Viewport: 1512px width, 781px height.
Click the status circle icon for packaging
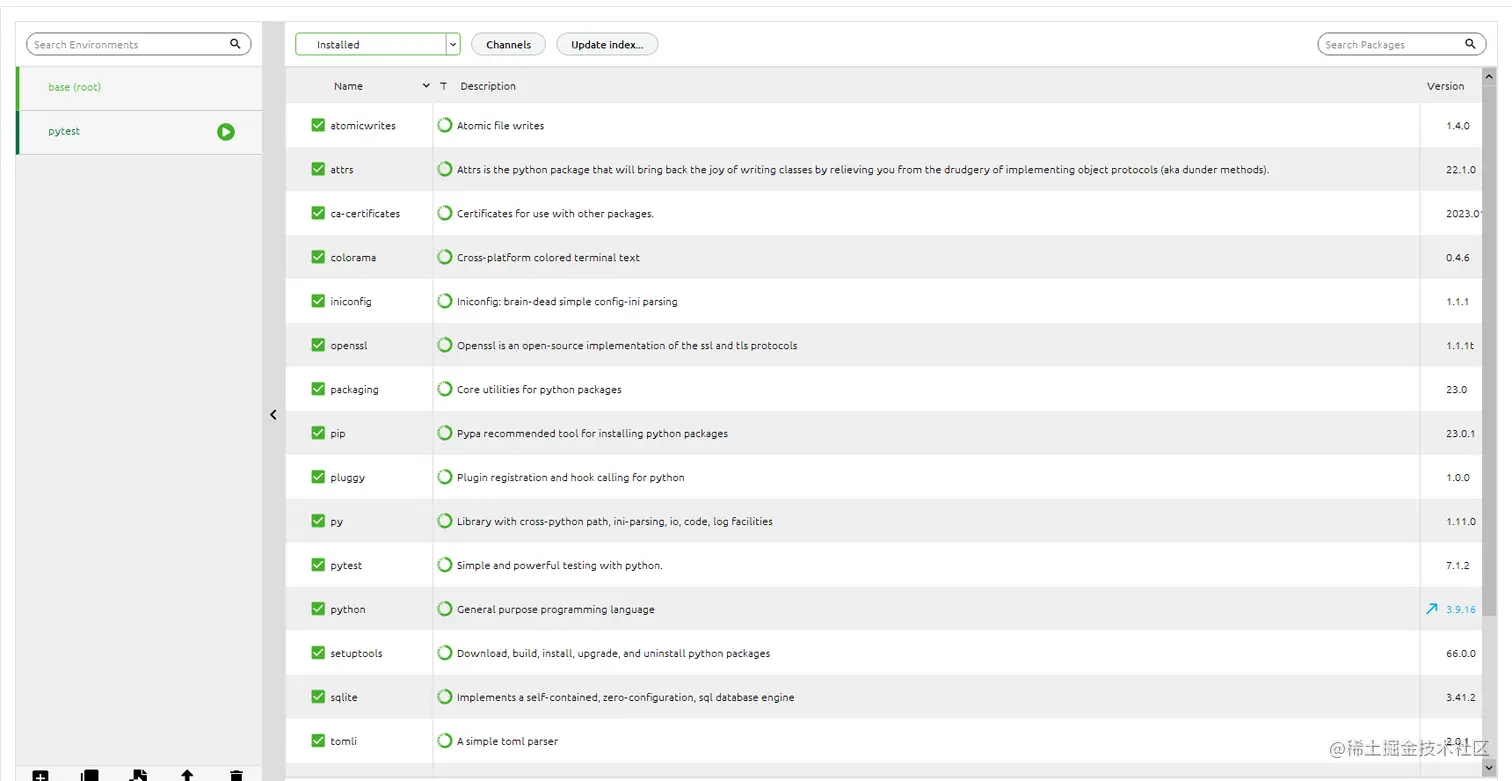445,389
